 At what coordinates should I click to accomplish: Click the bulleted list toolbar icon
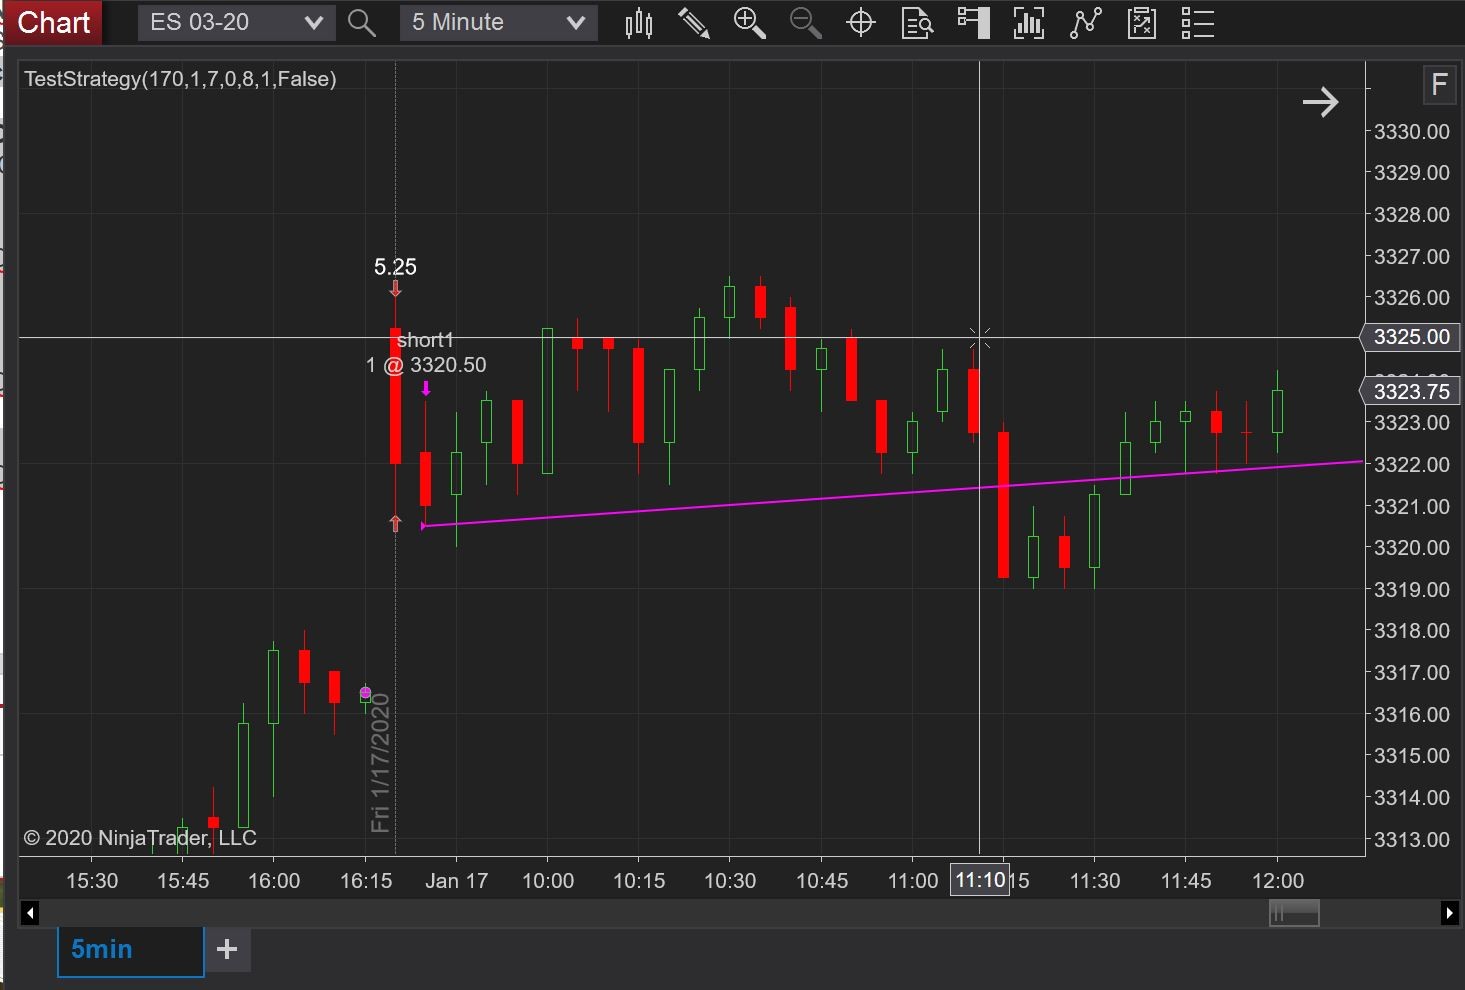[1197, 23]
